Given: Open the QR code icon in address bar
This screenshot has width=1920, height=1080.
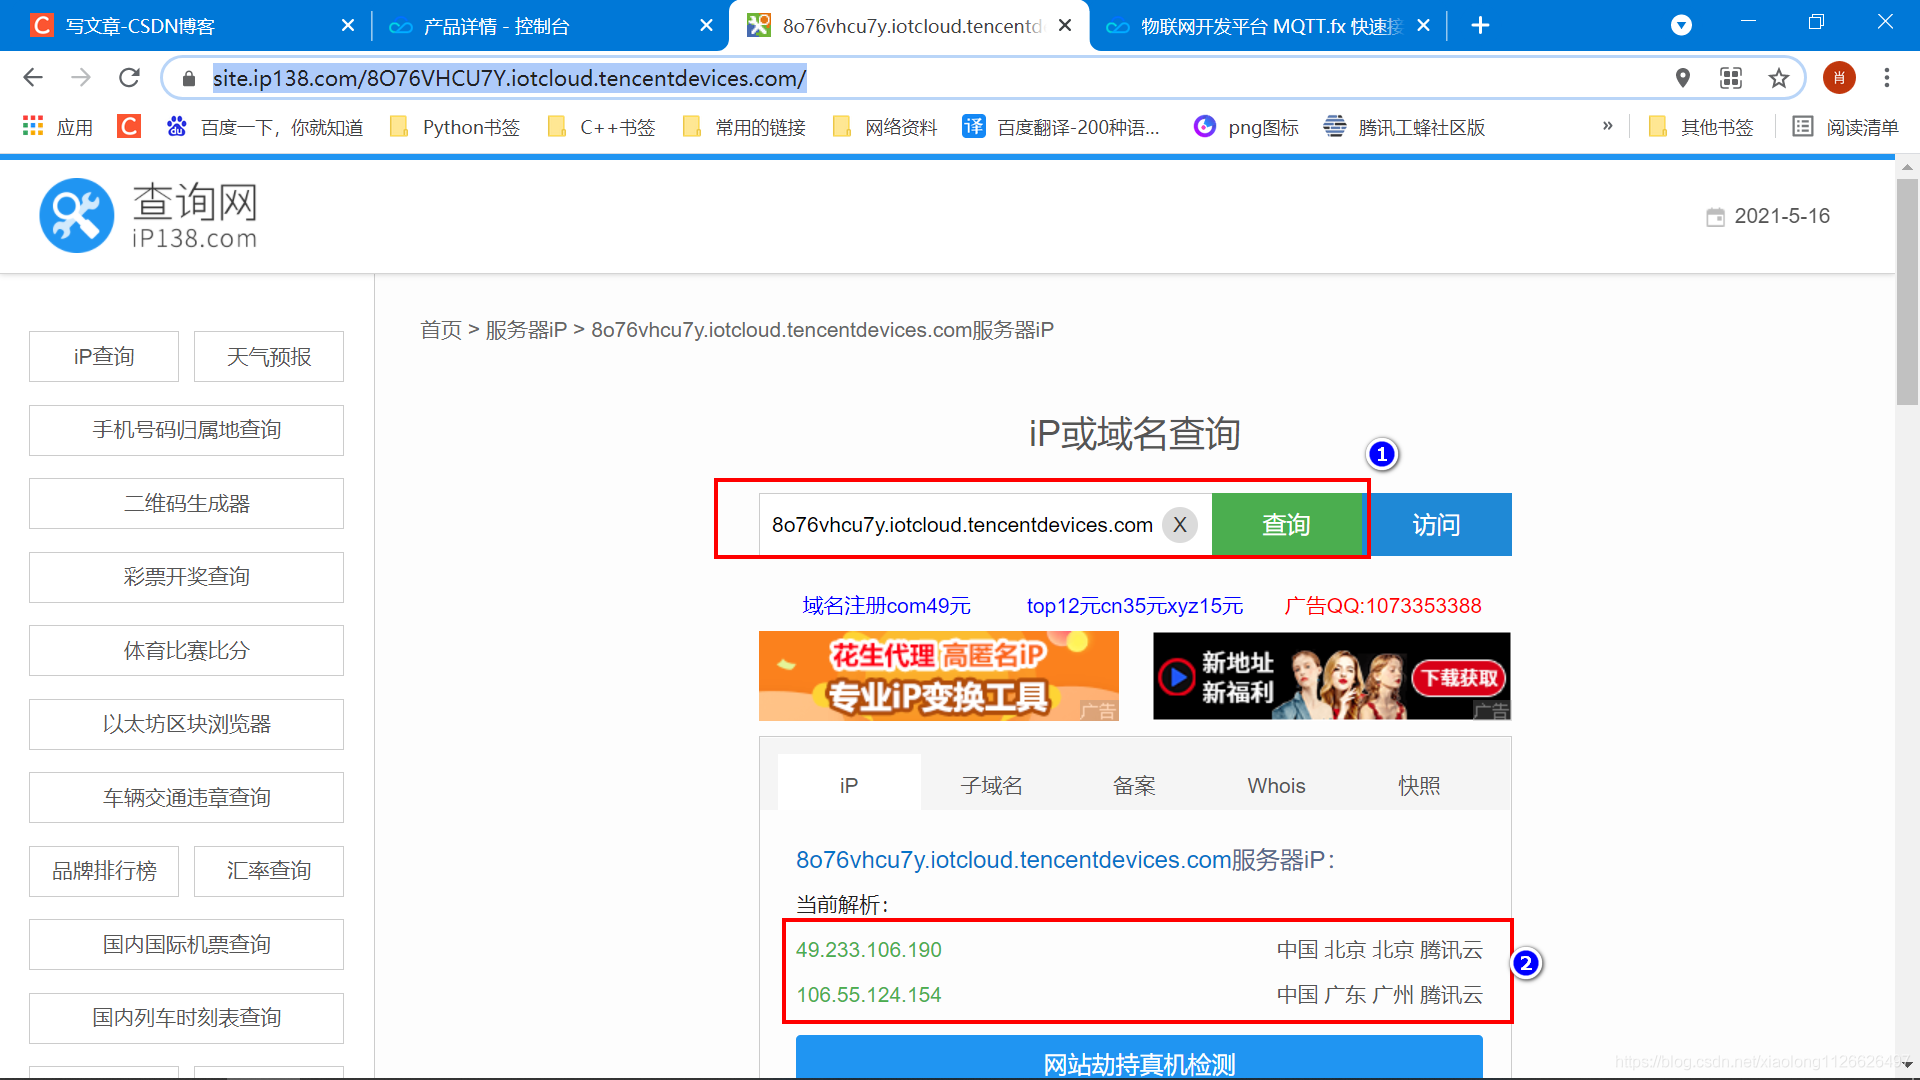Looking at the screenshot, I should pos(1731,78).
